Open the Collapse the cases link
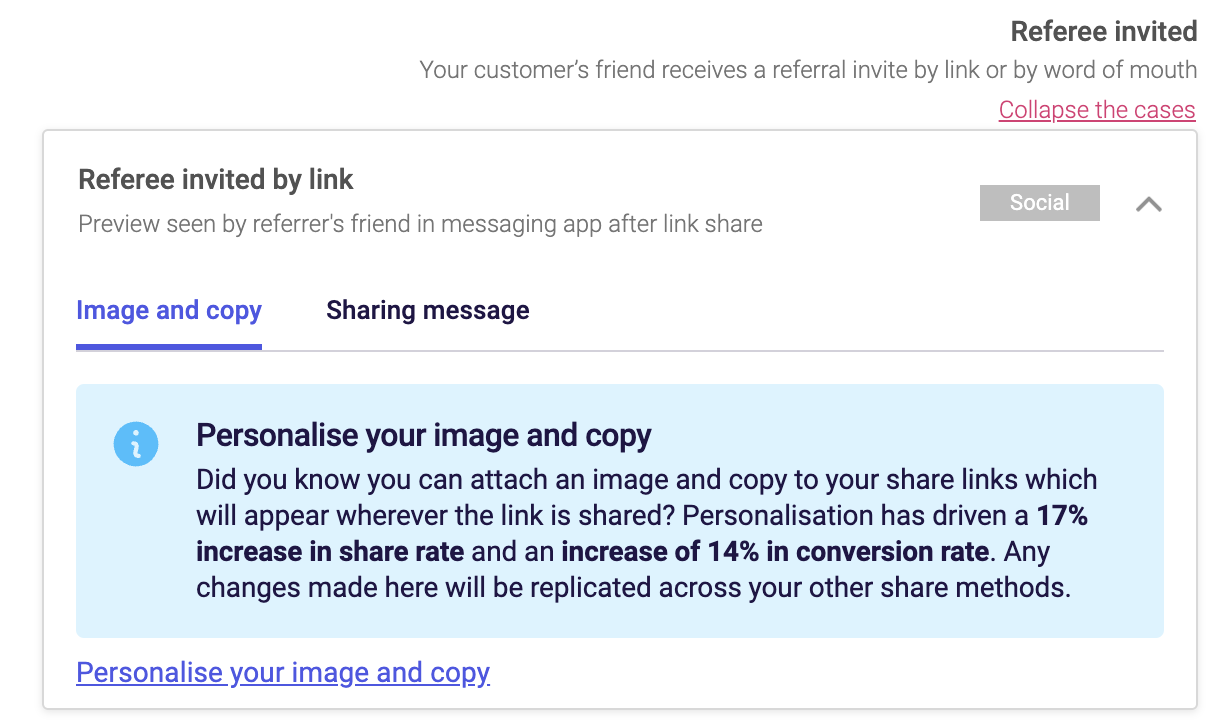Image resolution: width=1224 pixels, height=724 pixels. click(1097, 109)
